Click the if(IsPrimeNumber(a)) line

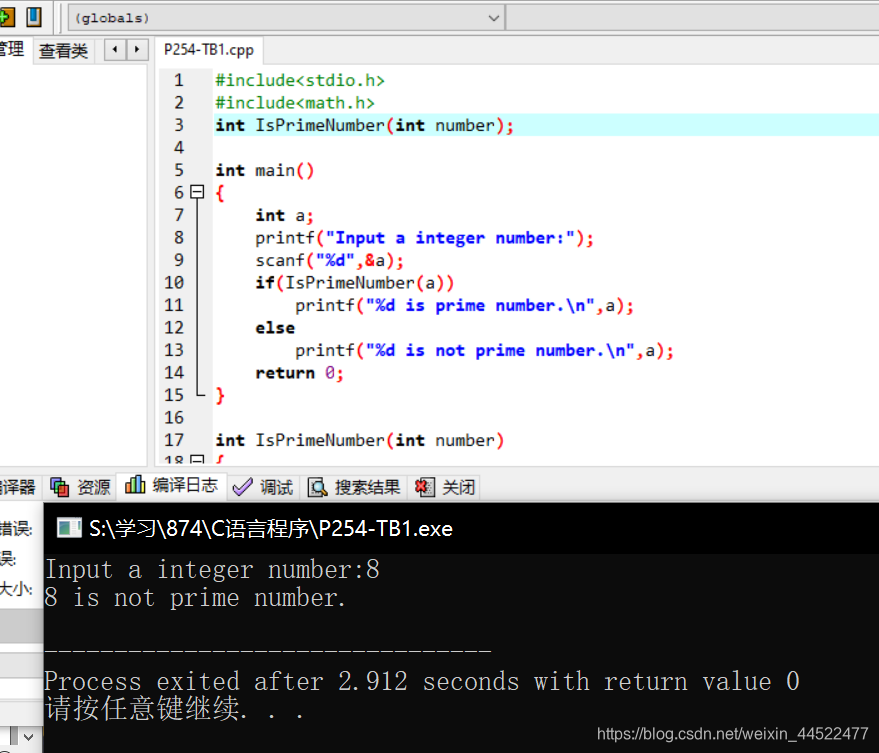(x=354, y=283)
